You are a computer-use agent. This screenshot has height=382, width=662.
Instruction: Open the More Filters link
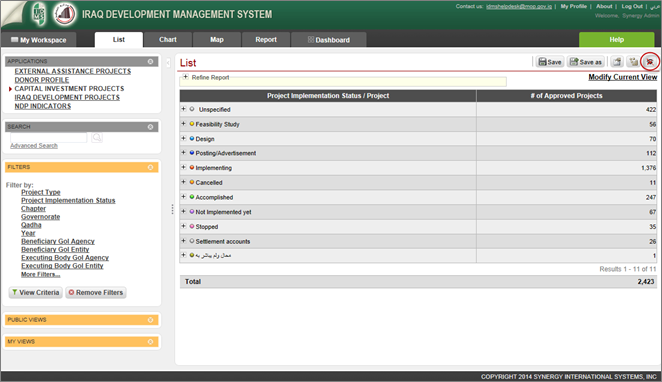click(x=41, y=274)
